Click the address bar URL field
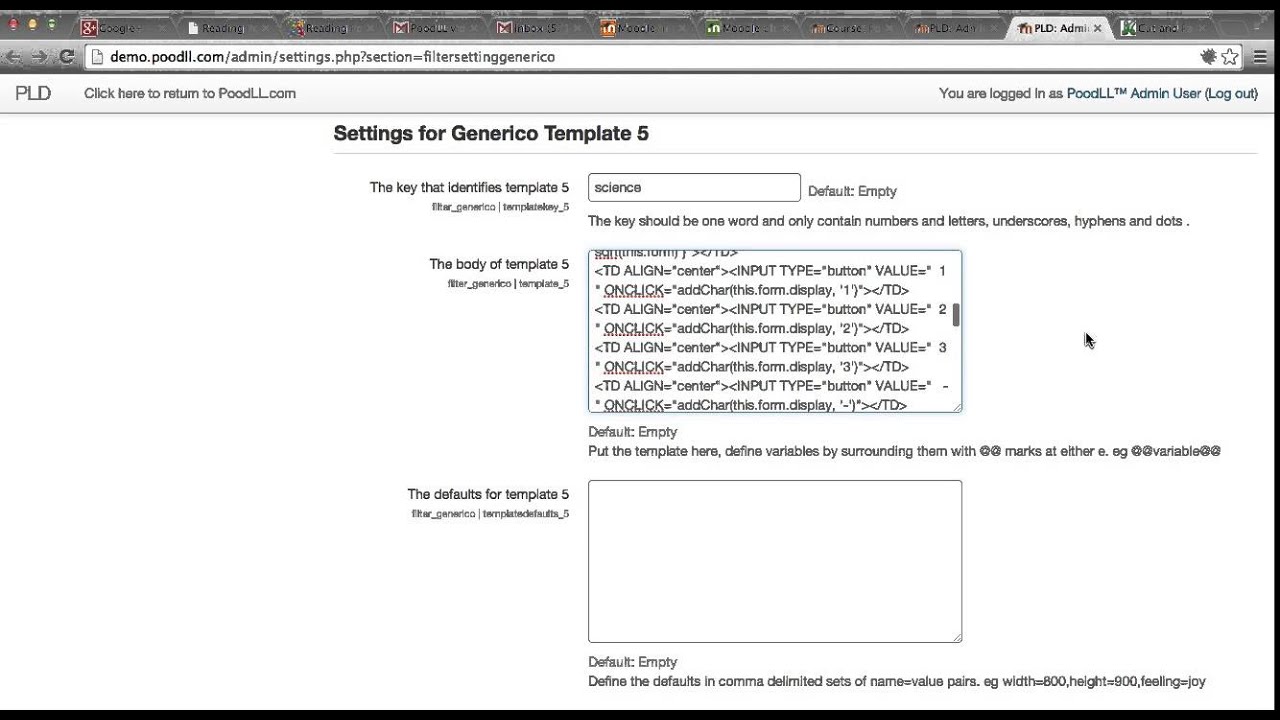Viewport: 1280px width, 720px height. coord(640,57)
